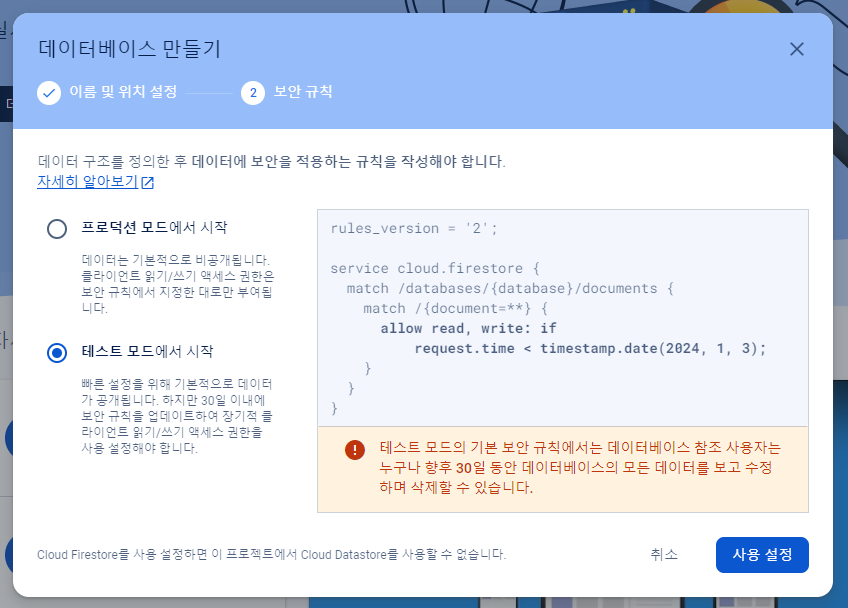Image resolution: width=848 pixels, height=608 pixels.
Task: Click the 데이터베이스 만들기 dialog title
Action: click(x=129, y=49)
